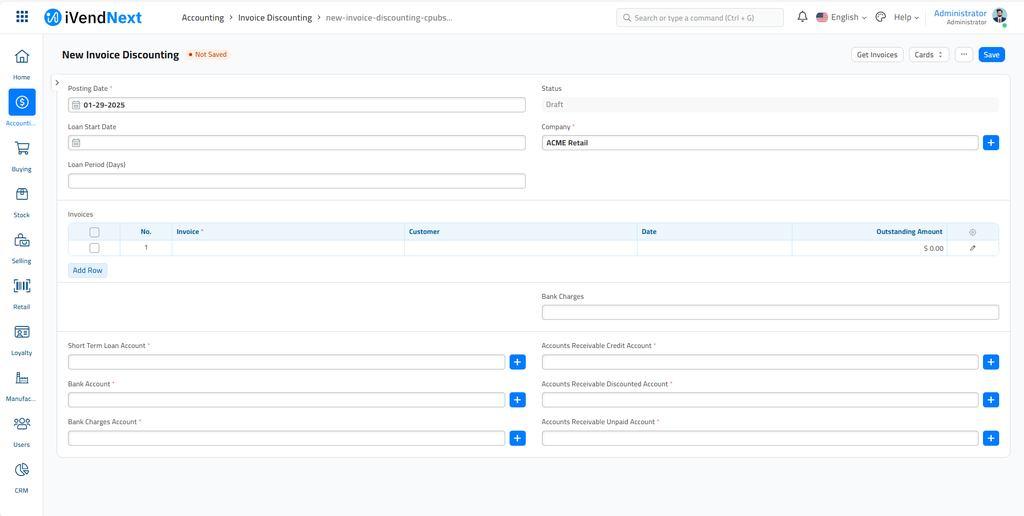Click the Administrator avatar picture
Image resolution: width=1024 pixels, height=516 pixels.
point(999,16)
